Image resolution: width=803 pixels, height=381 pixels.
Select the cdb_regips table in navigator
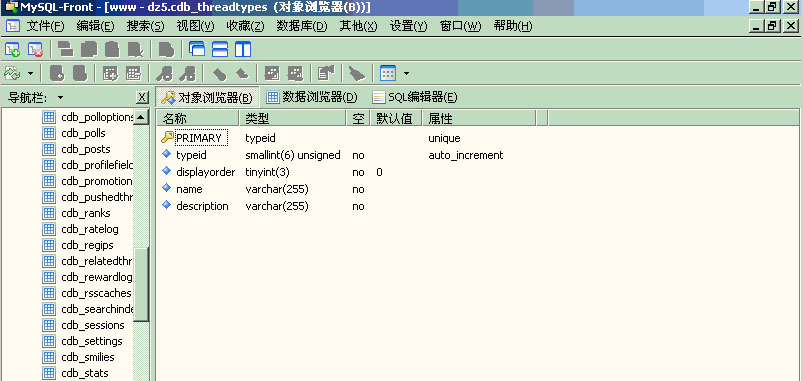coord(78,245)
